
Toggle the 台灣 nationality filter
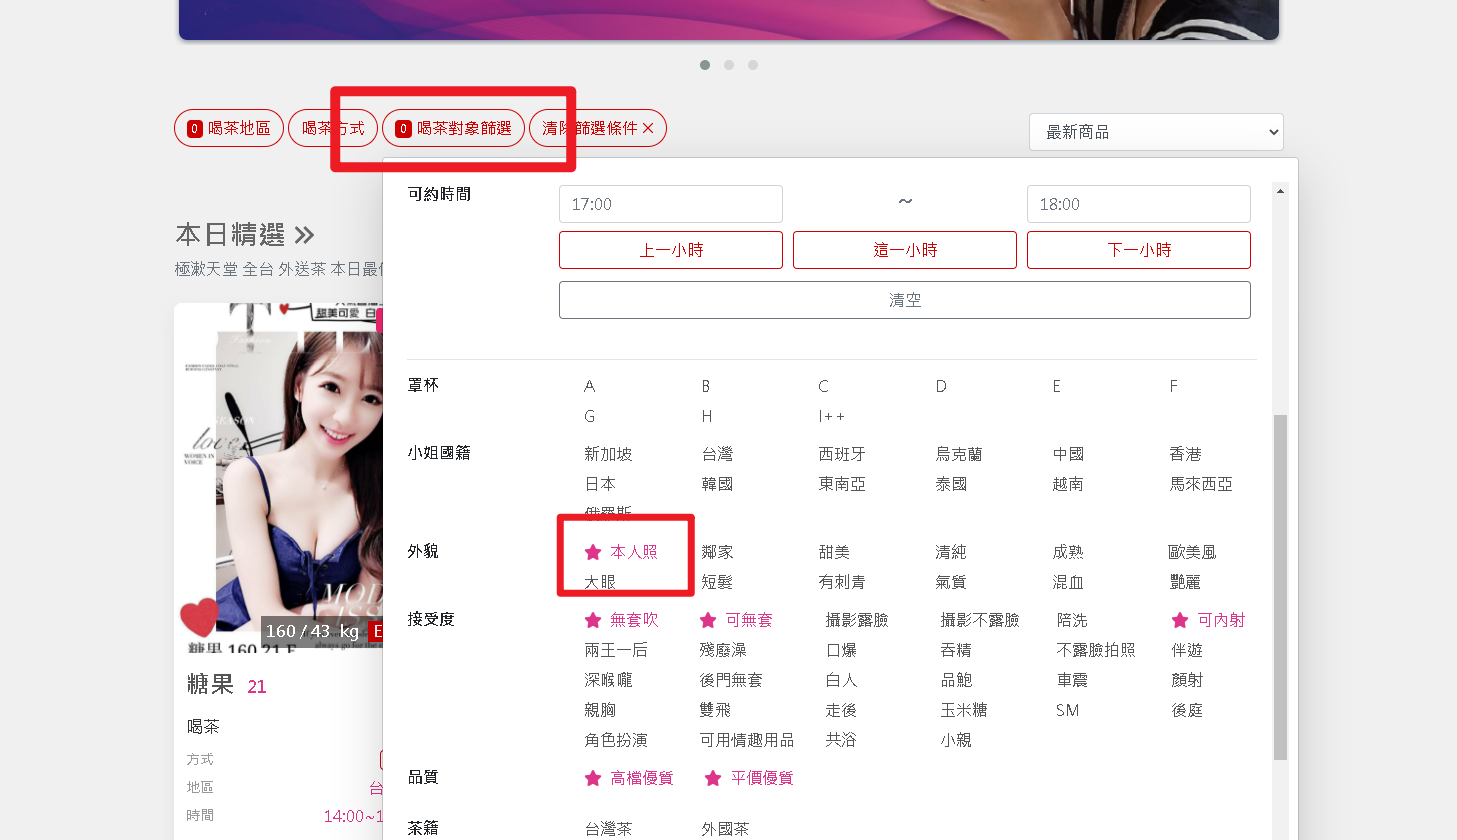[717, 454]
